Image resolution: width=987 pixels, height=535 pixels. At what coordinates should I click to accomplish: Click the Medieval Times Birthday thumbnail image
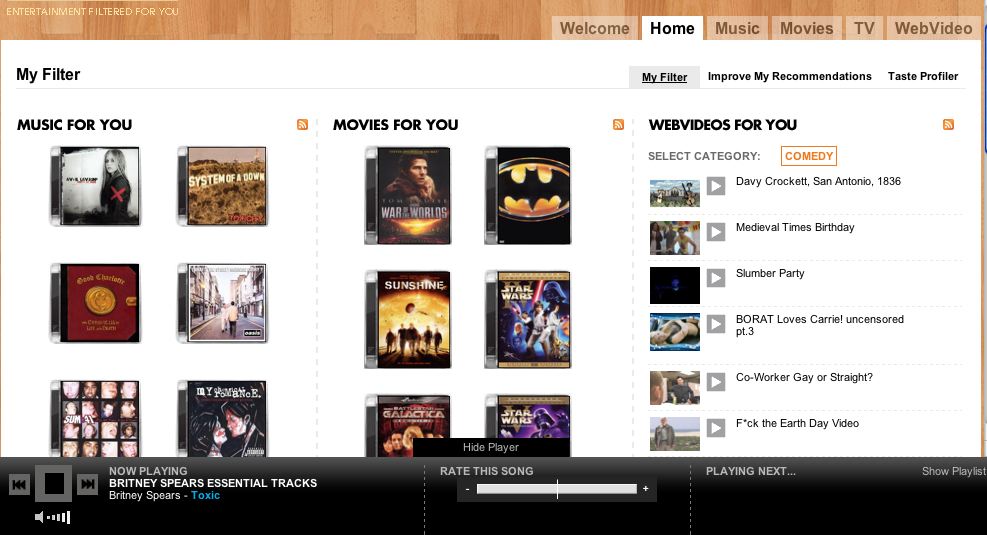click(x=675, y=238)
